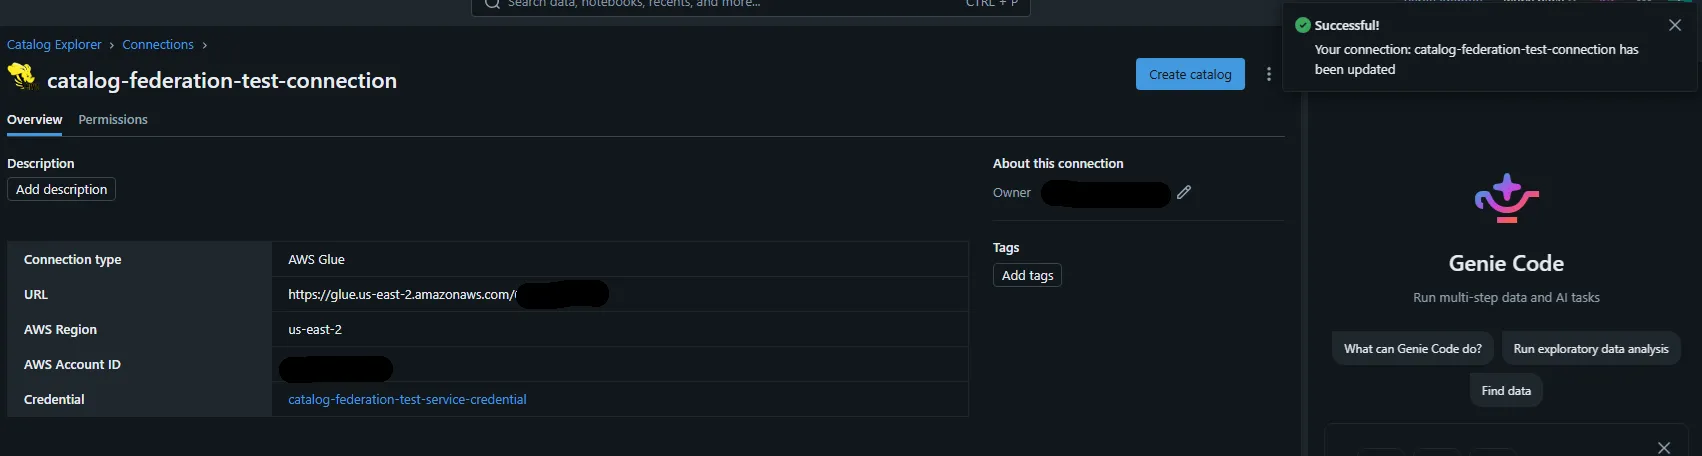Click the Find data suggestion chip
The height and width of the screenshot is (456, 1702).
coord(1506,391)
